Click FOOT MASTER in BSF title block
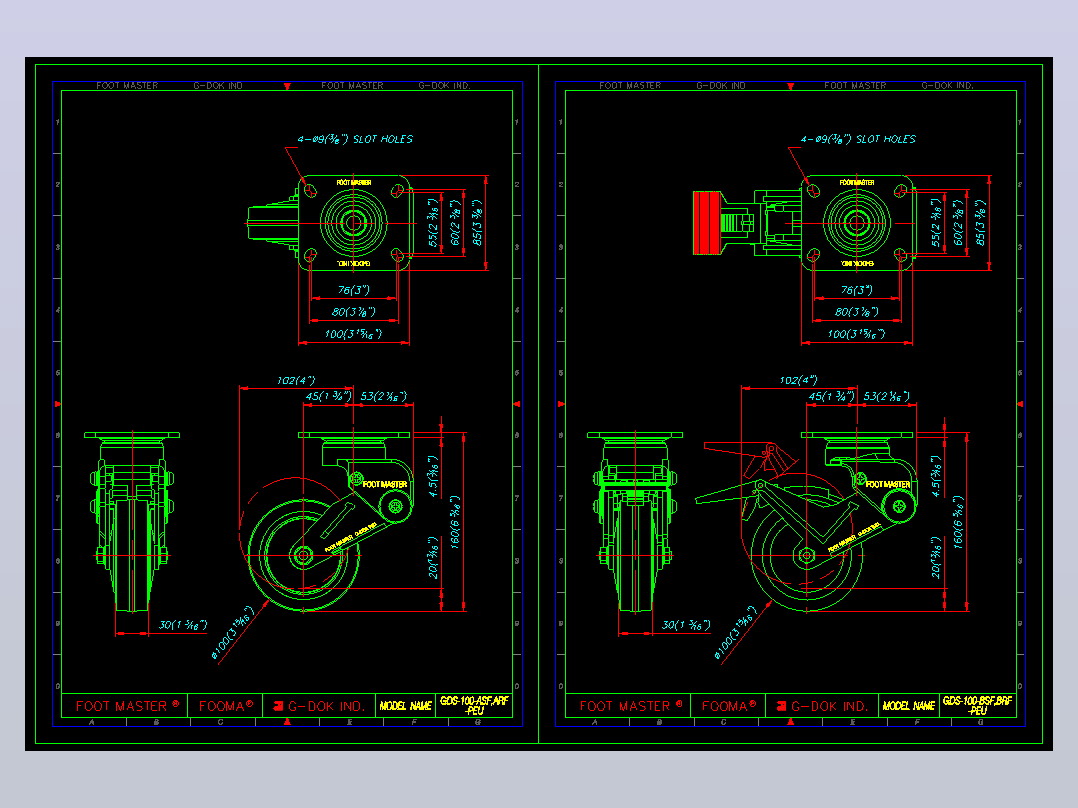Screen dimensions: 1078x808 pos(631,706)
